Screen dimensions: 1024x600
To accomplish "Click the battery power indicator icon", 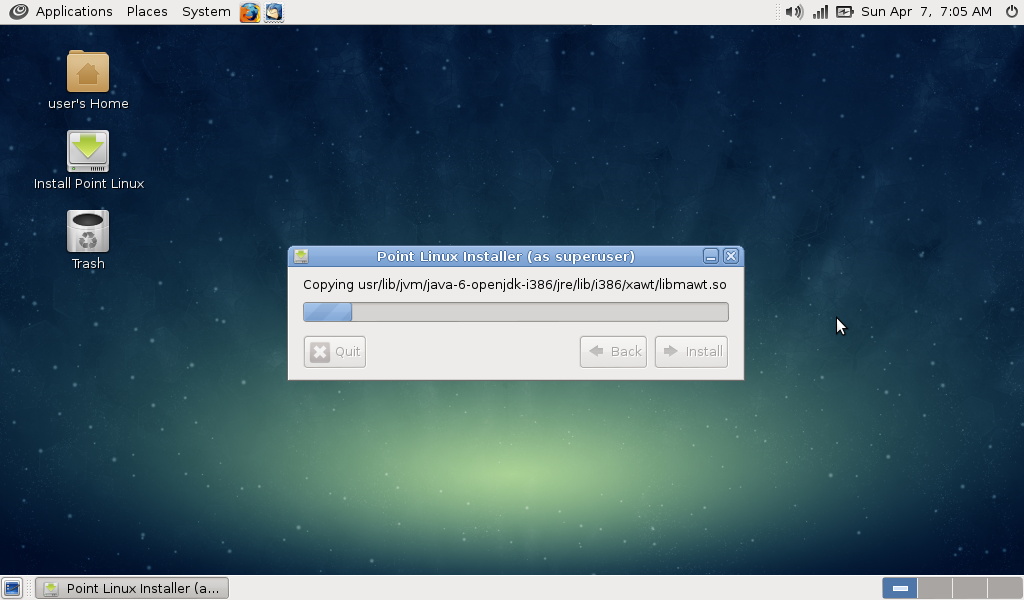I will coord(844,12).
